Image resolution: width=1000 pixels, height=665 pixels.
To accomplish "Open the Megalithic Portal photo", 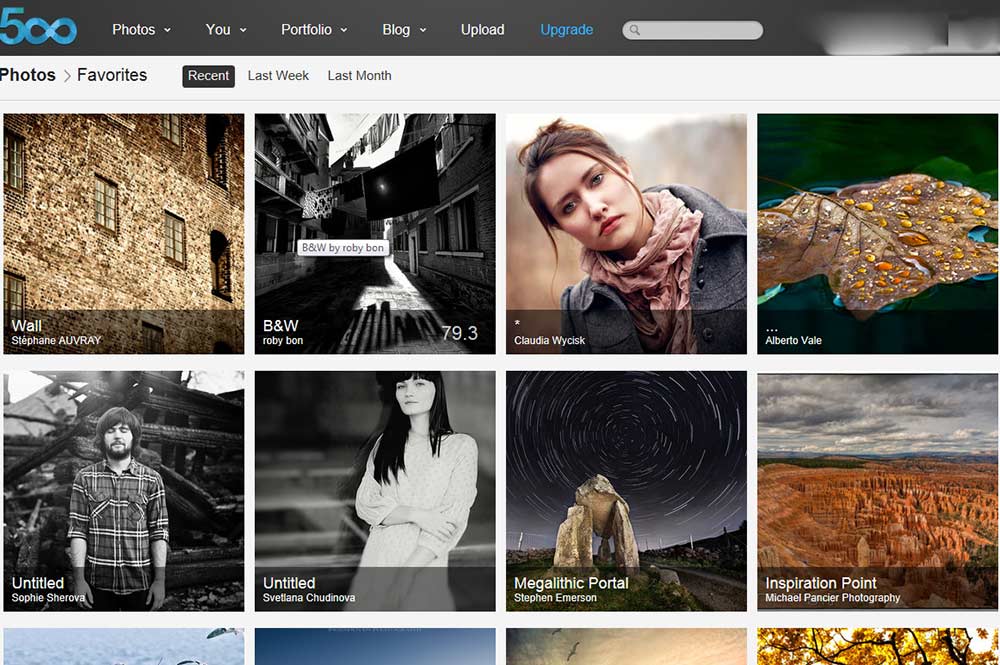I will pyautogui.click(x=626, y=492).
